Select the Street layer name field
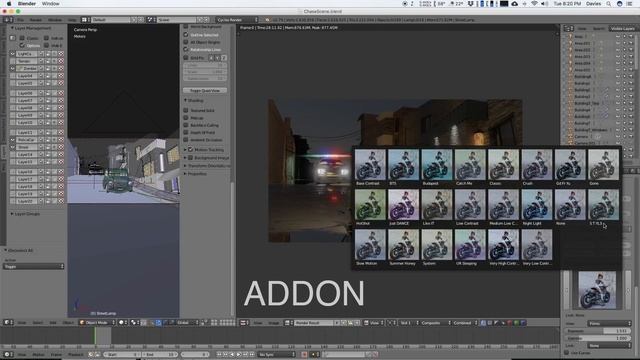The height and width of the screenshot is (360, 640). [x=27, y=147]
